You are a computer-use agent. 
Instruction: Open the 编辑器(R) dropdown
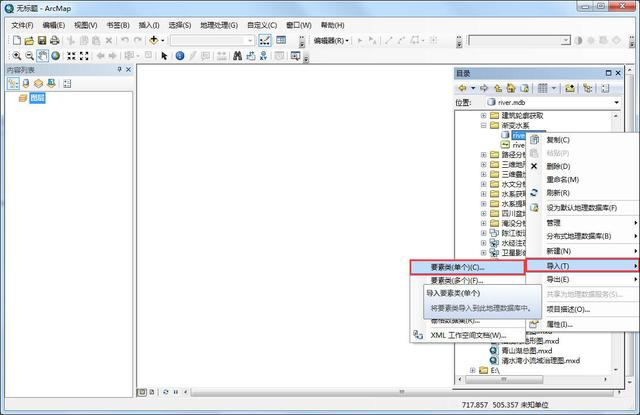tap(331, 40)
